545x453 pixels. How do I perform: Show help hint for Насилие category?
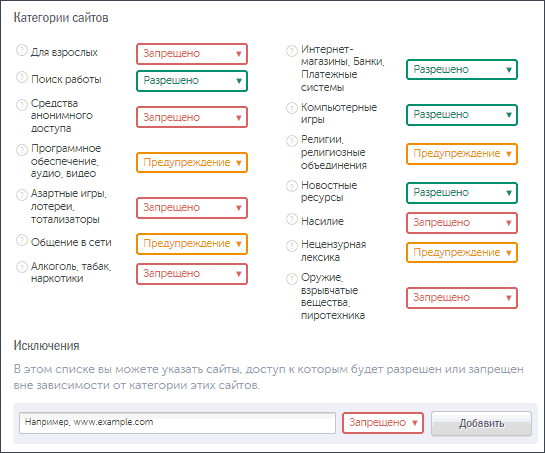click(292, 219)
